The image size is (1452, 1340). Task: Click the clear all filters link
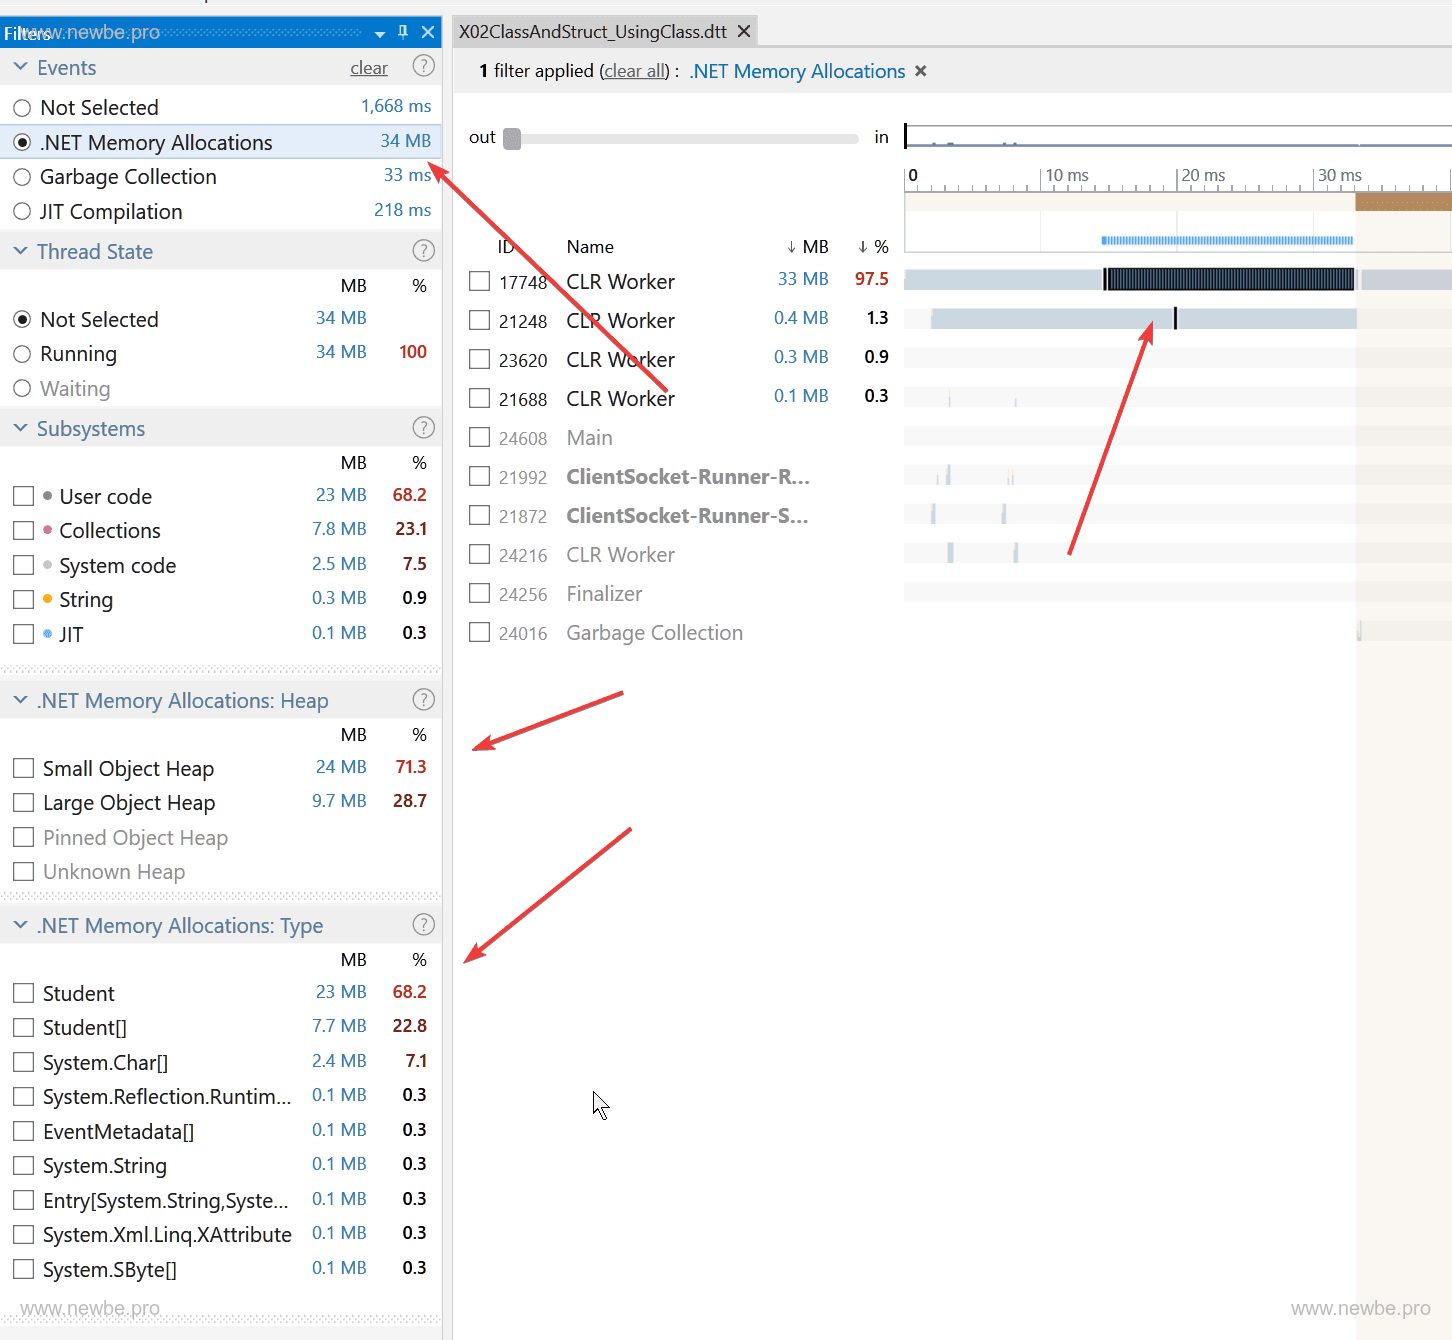635,71
